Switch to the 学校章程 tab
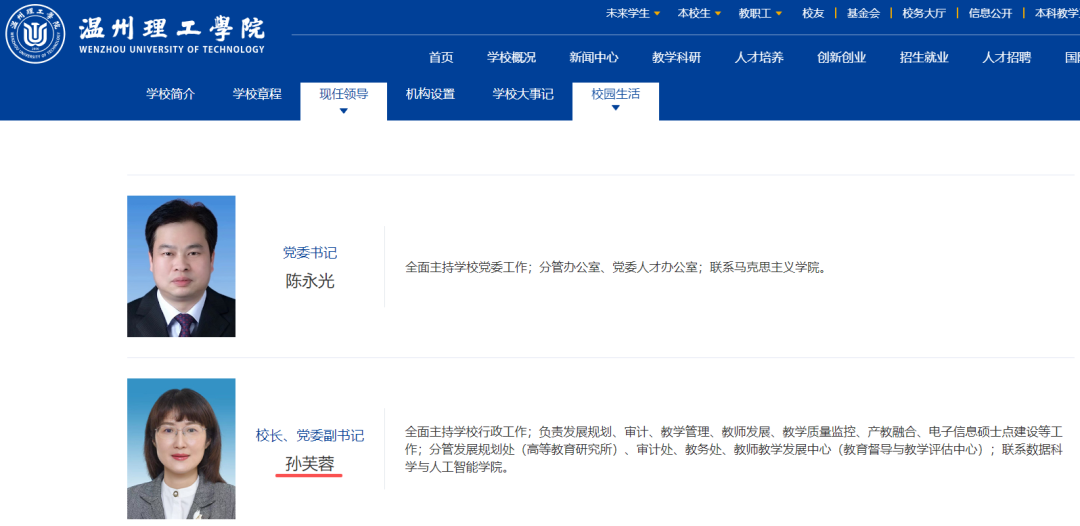 (257, 94)
